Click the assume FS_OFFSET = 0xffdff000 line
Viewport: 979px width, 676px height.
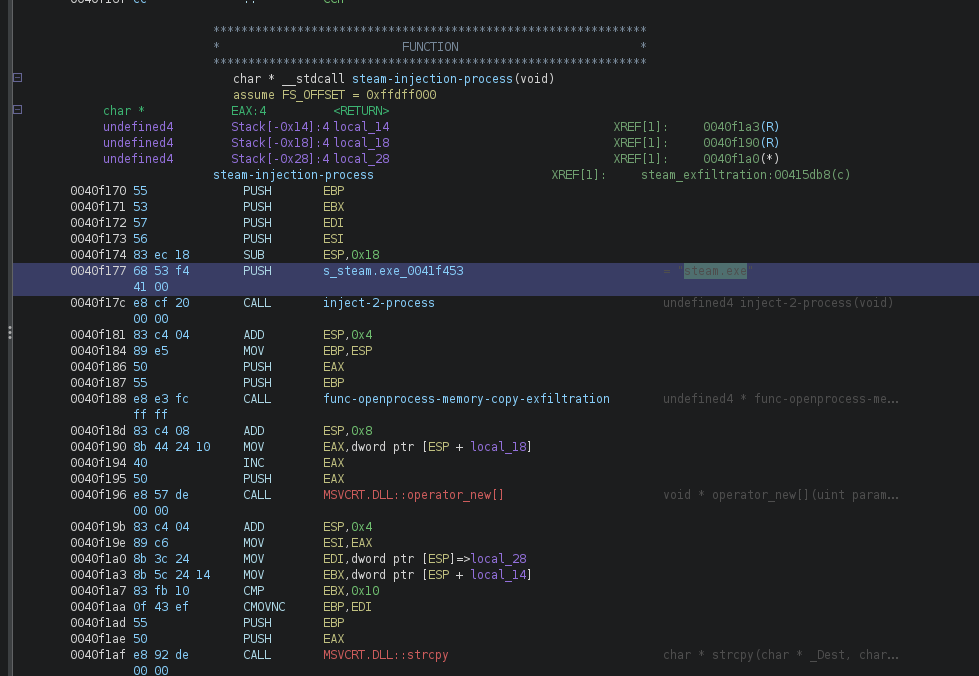[335, 95]
